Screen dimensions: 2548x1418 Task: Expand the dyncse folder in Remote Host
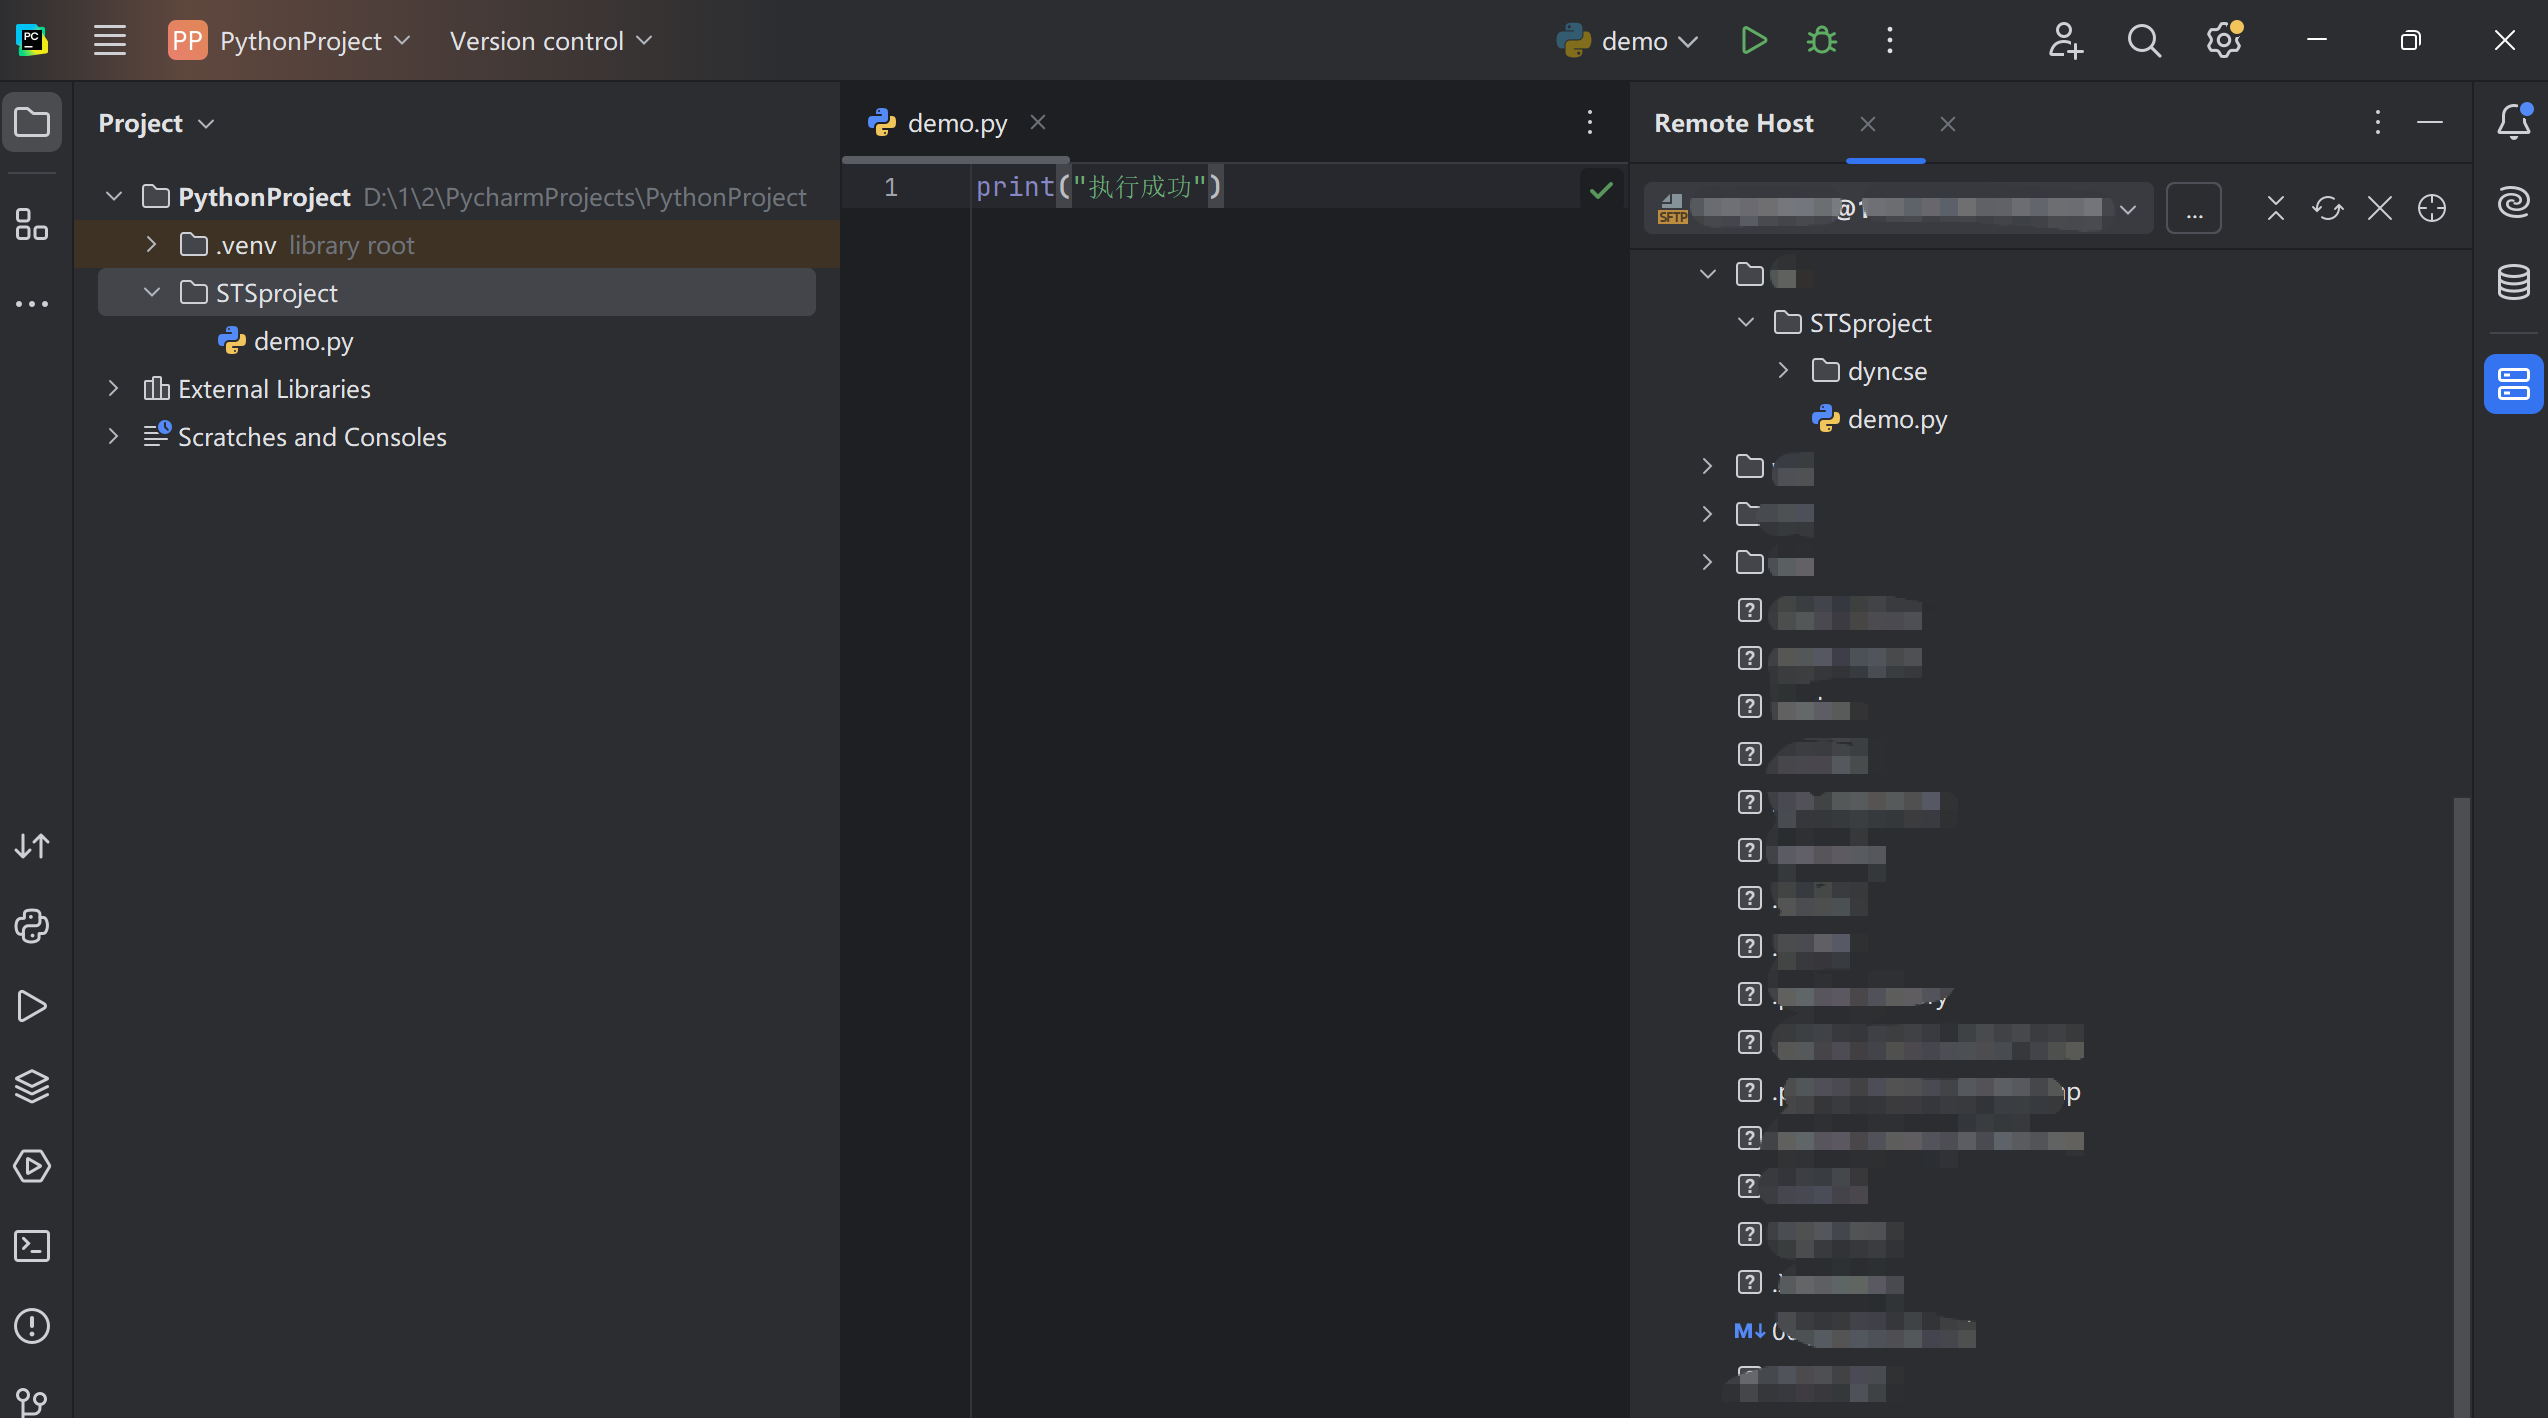(1784, 370)
